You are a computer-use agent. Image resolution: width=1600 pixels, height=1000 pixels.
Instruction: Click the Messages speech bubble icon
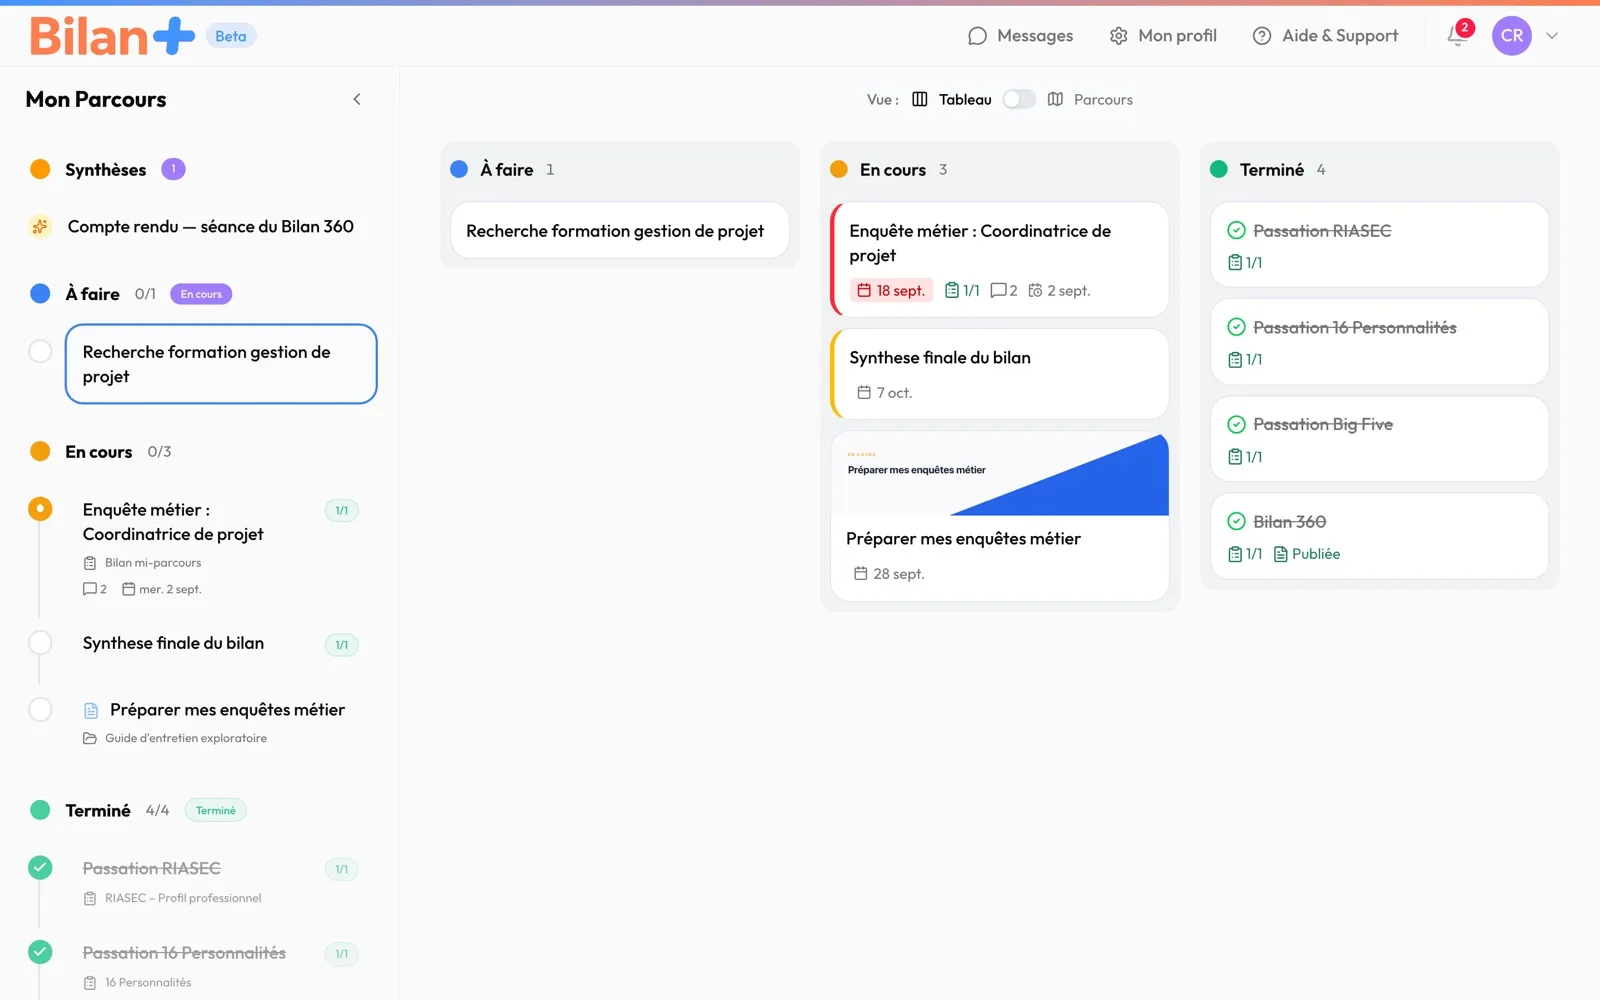(977, 36)
